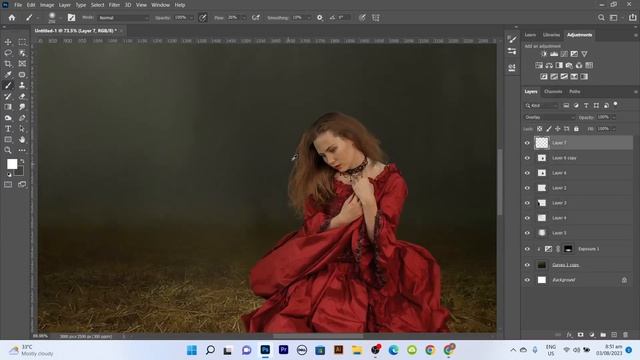The height and width of the screenshot is (360, 640).
Task: Open Photoshop search magnifier icon
Action: [601, 18]
